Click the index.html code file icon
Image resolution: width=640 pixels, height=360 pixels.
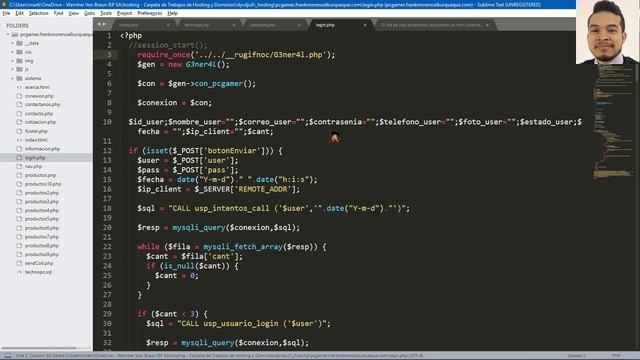19,140
